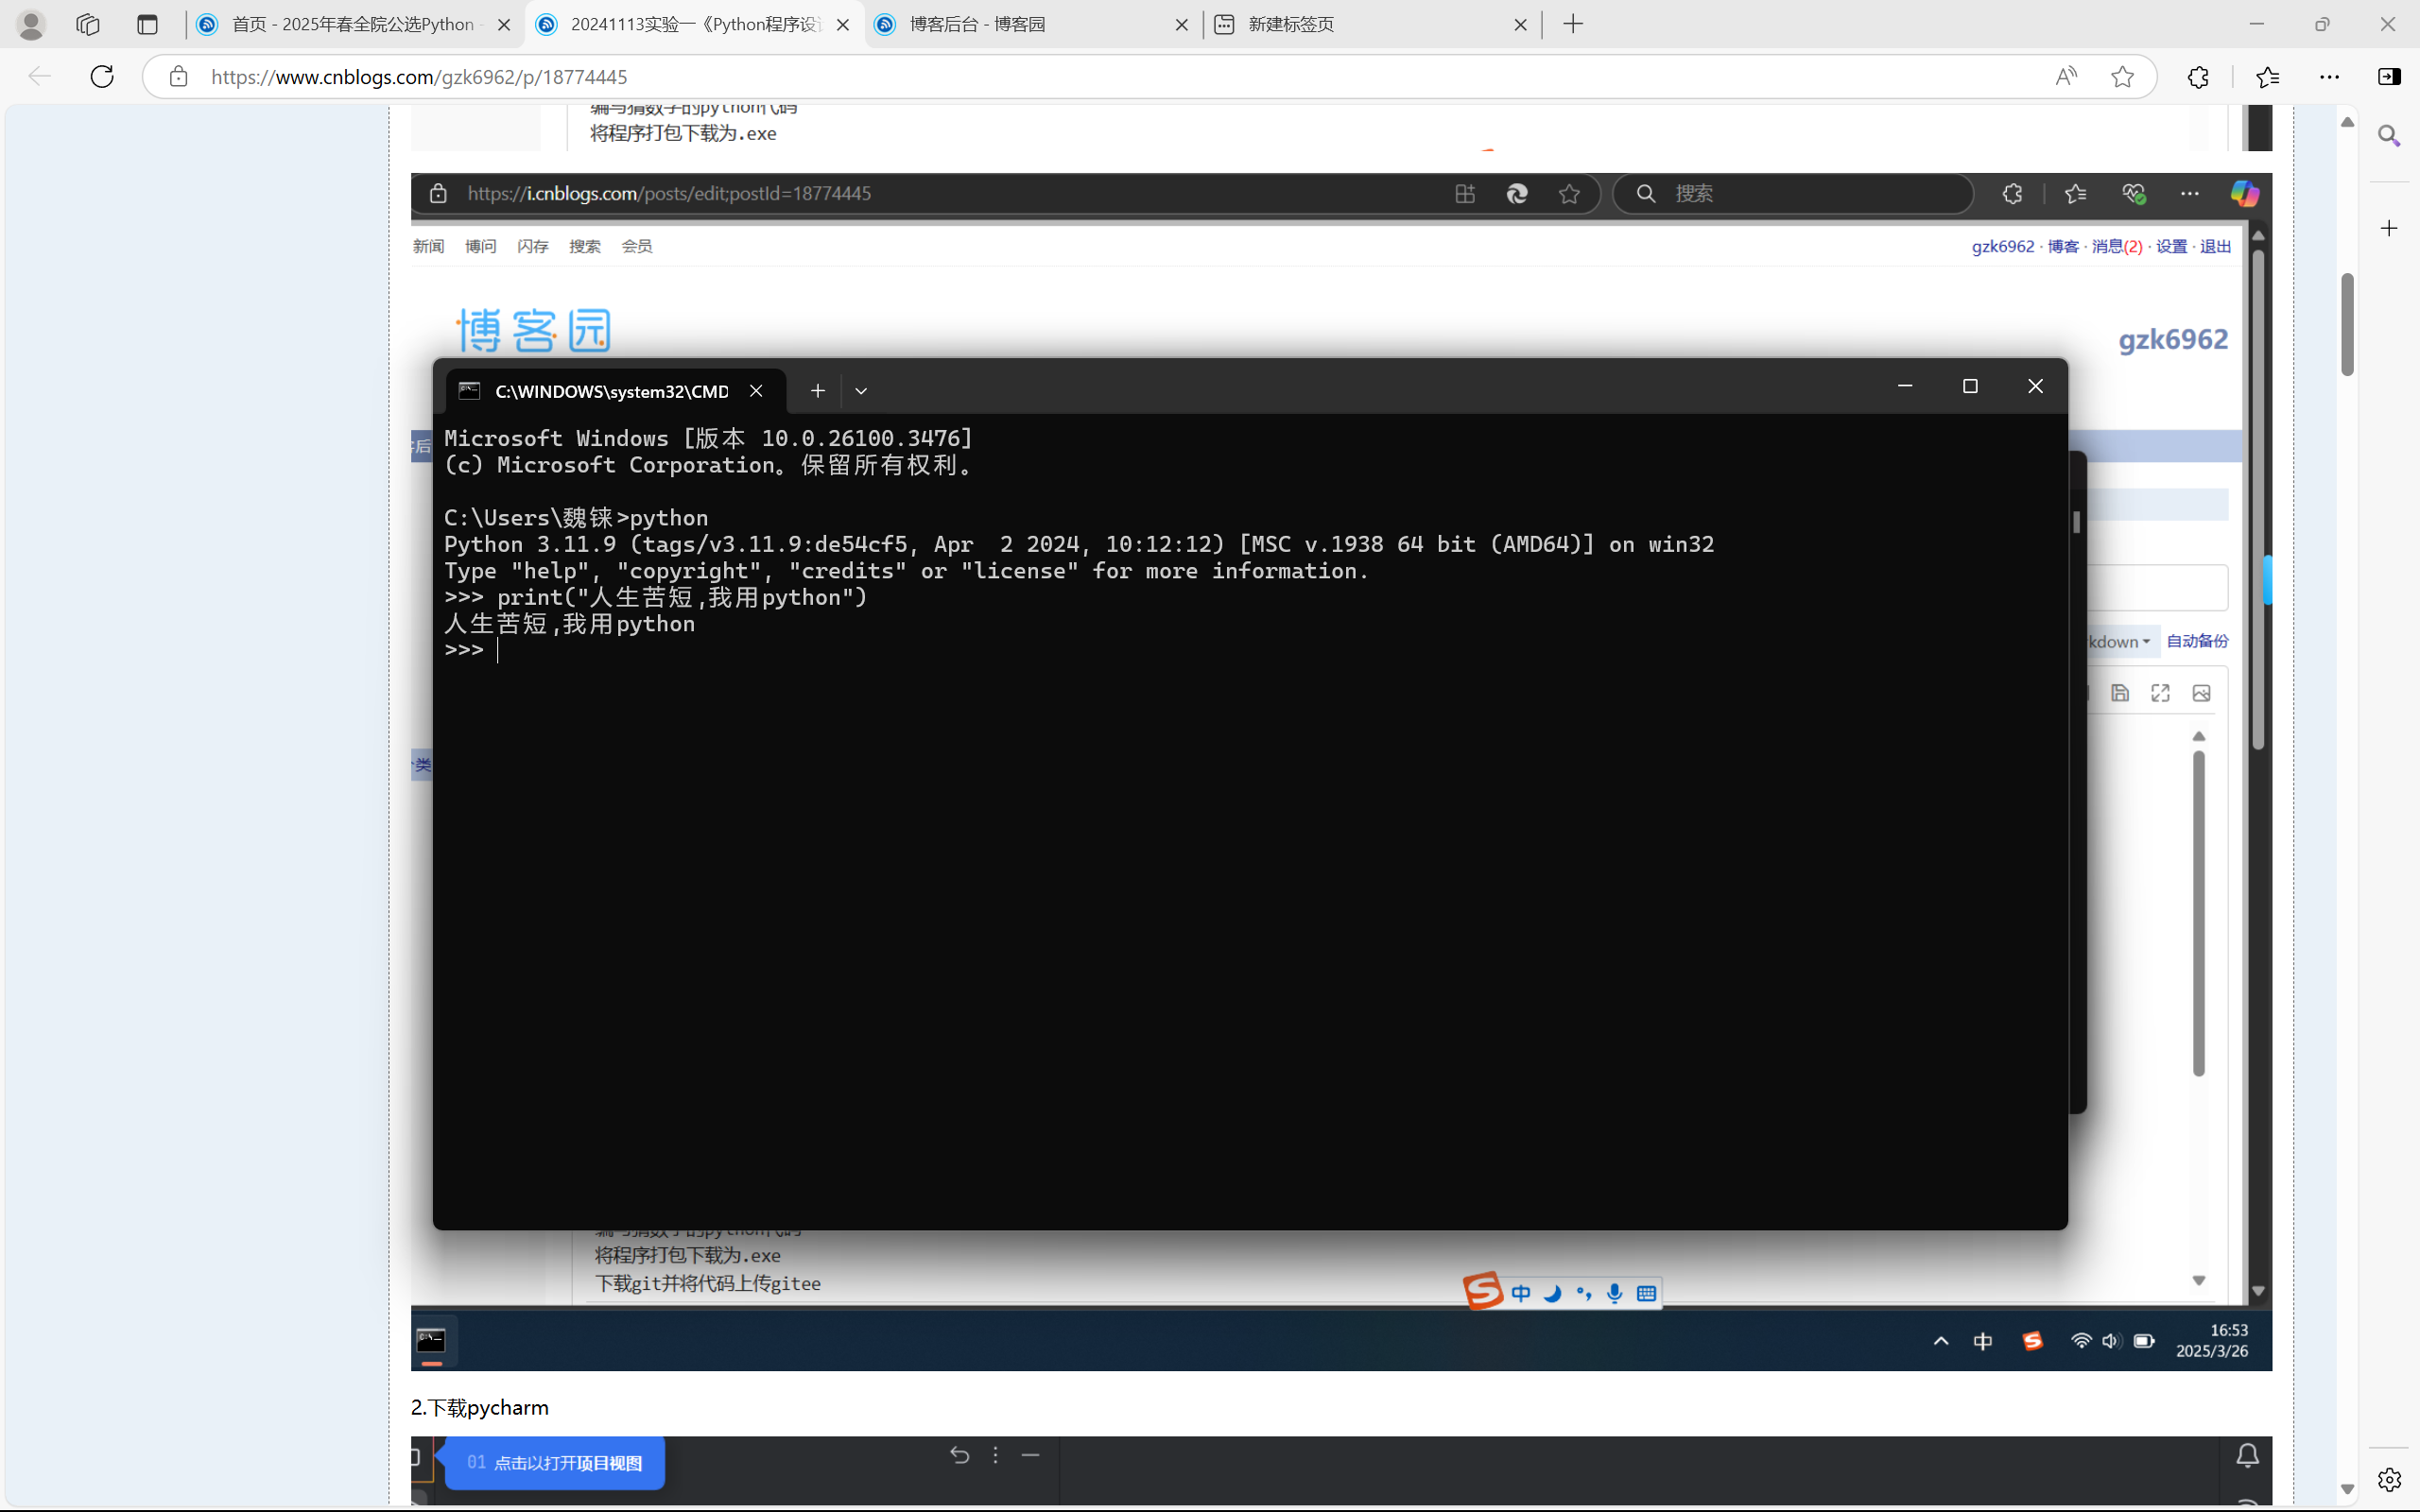2420x1512 pixels.
Task: Close the 新建标签页 tab
Action: pos(1520,24)
